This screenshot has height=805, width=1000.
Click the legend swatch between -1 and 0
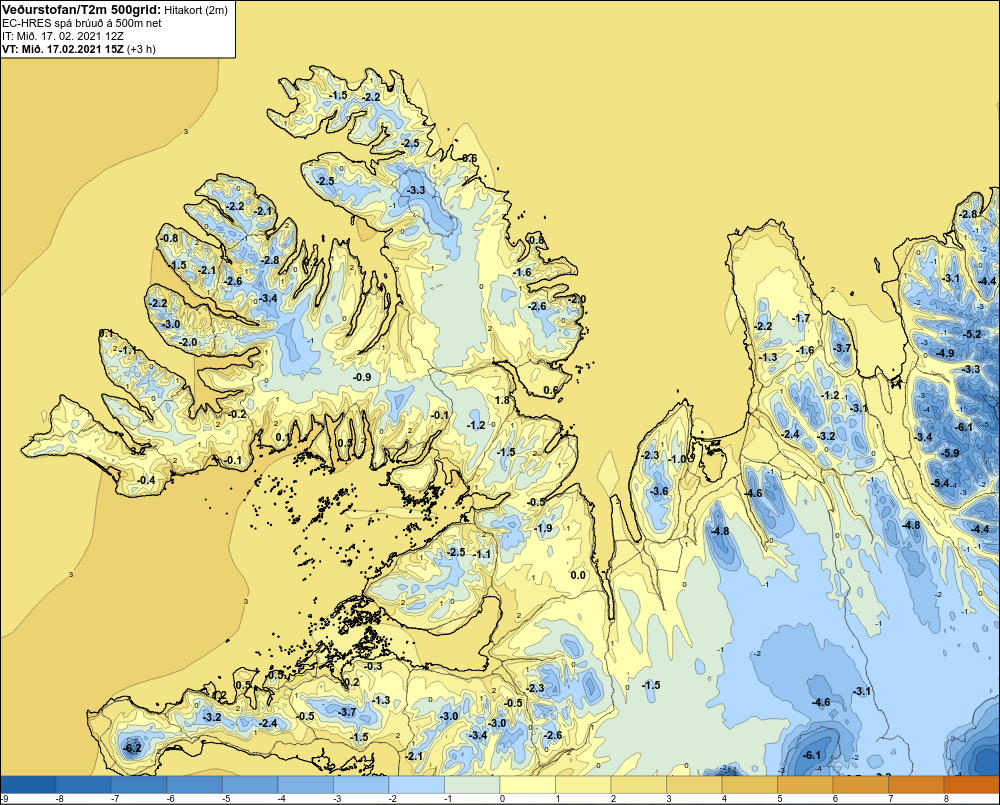(x=472, y=784)
